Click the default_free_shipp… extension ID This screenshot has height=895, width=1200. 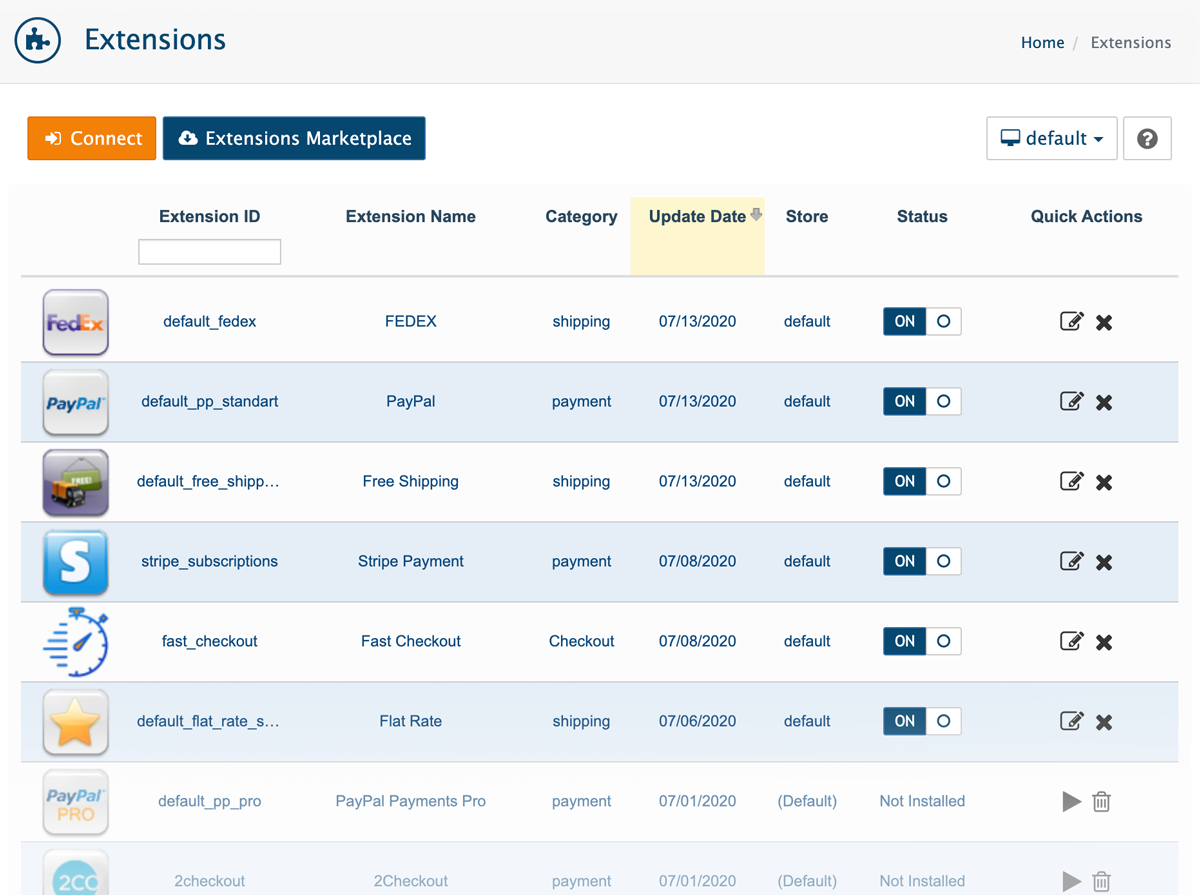[208, 481]
